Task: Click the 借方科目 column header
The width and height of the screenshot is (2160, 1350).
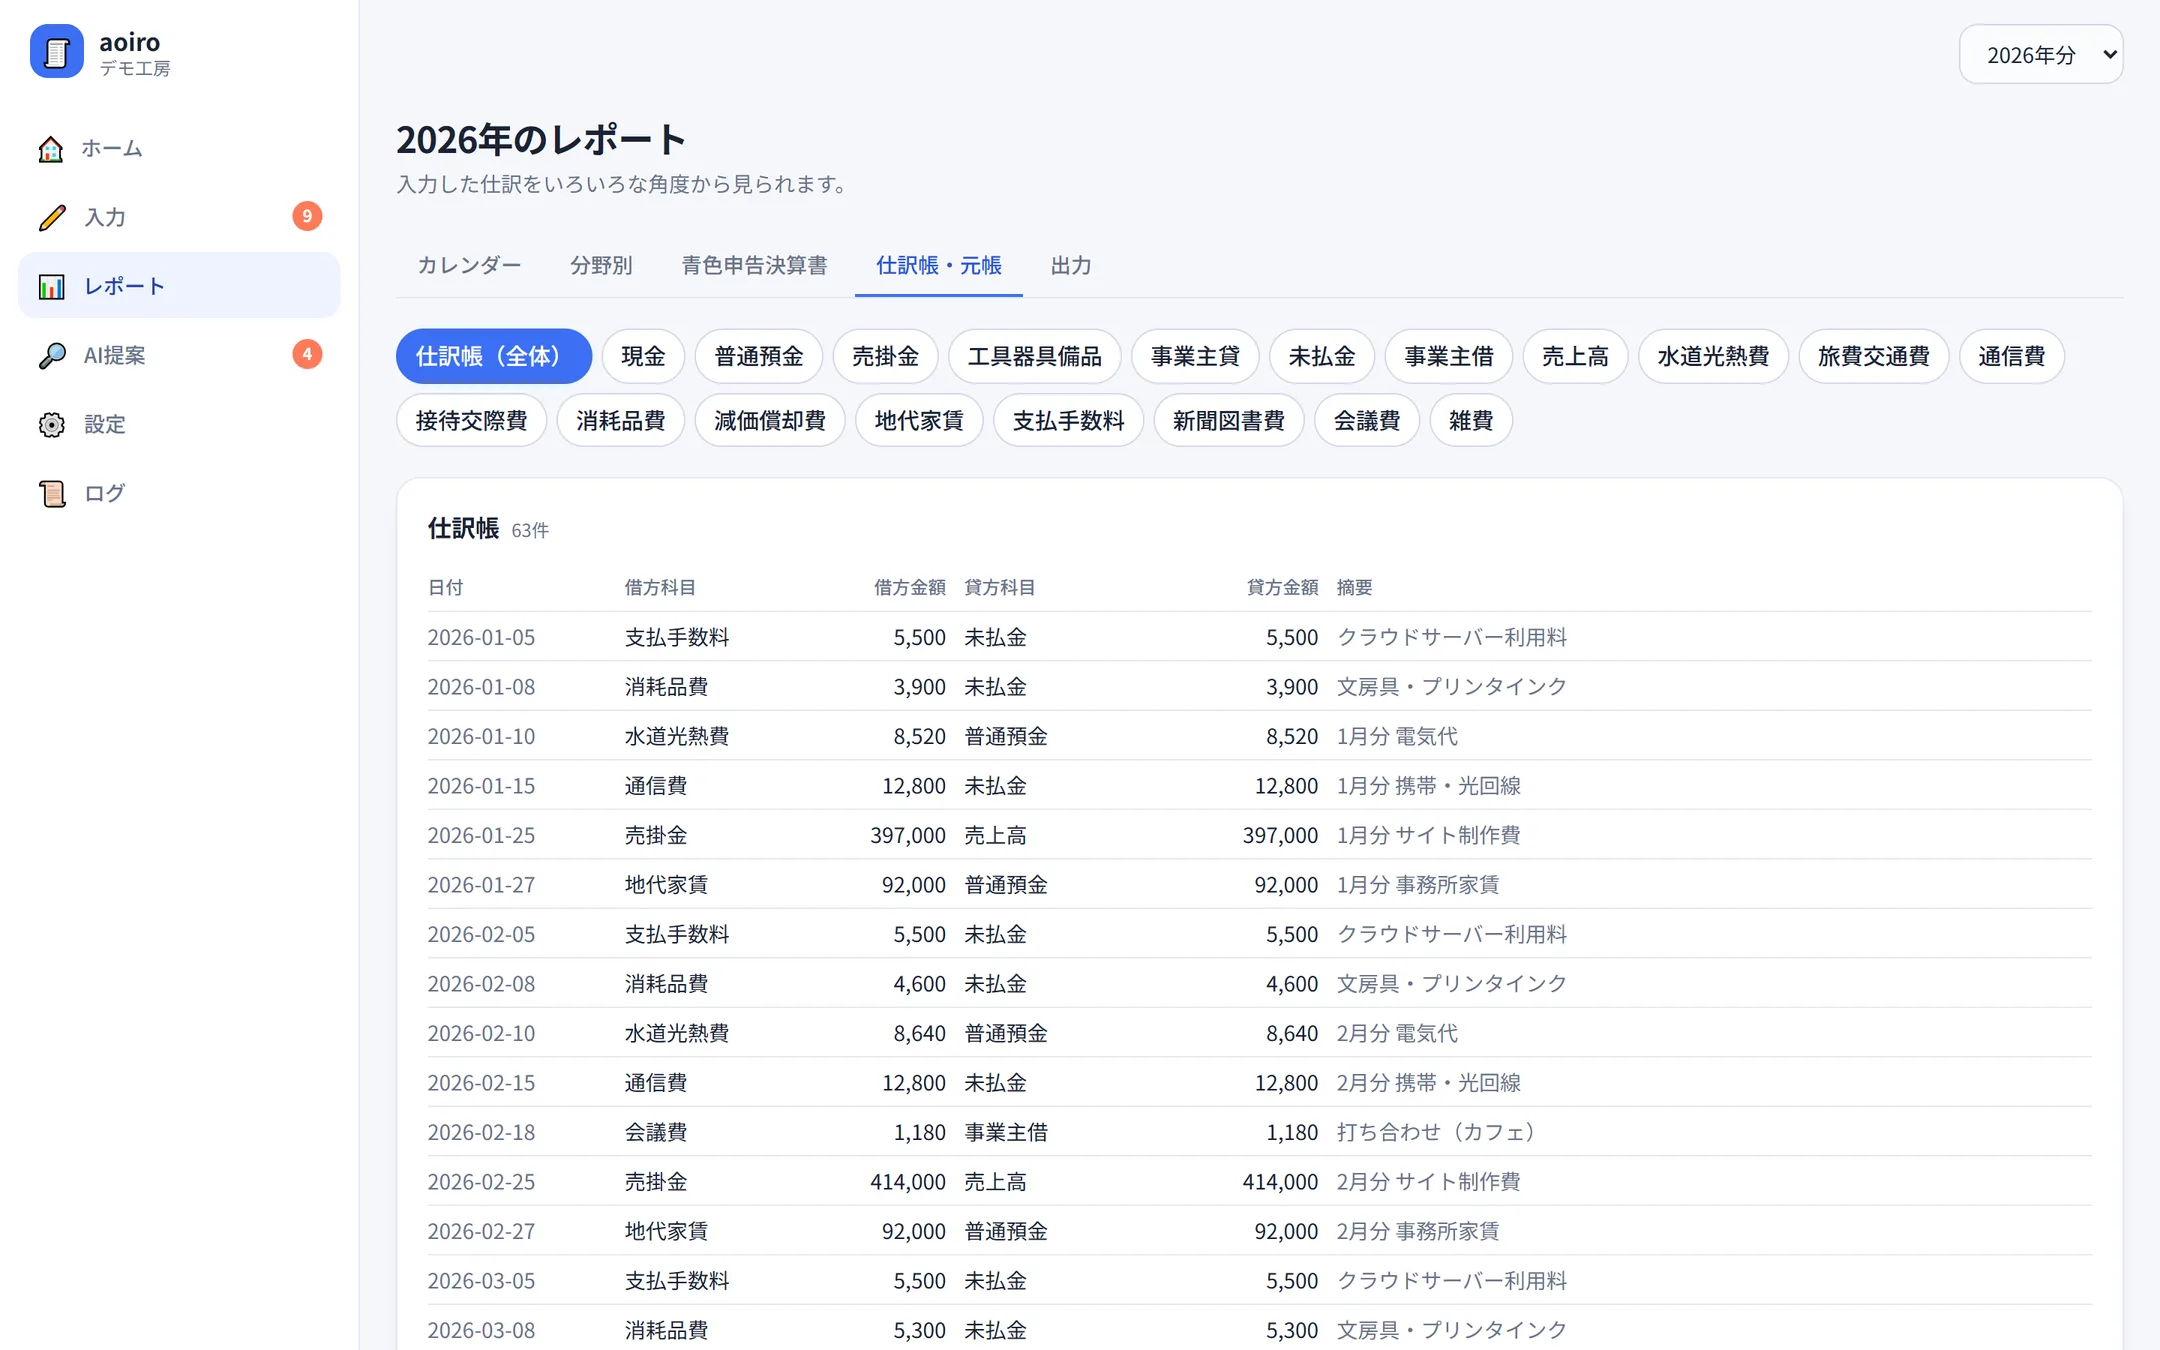Action: tap(660, 587)
